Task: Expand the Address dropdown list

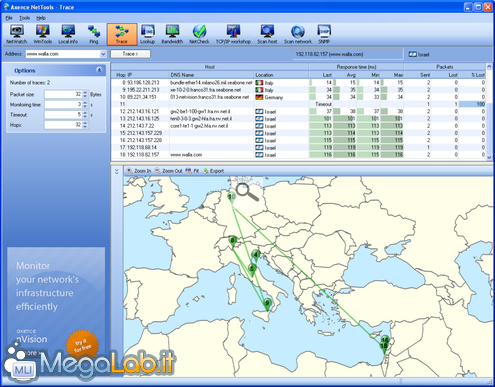Action: coord(103,54)
